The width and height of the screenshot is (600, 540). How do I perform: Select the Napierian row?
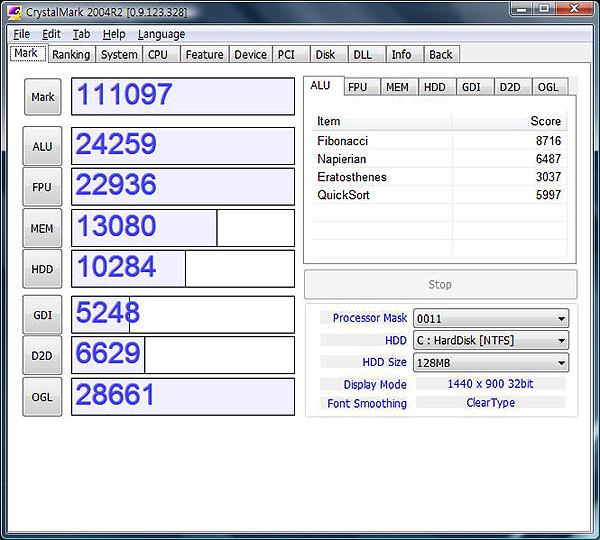coord(439,158)
